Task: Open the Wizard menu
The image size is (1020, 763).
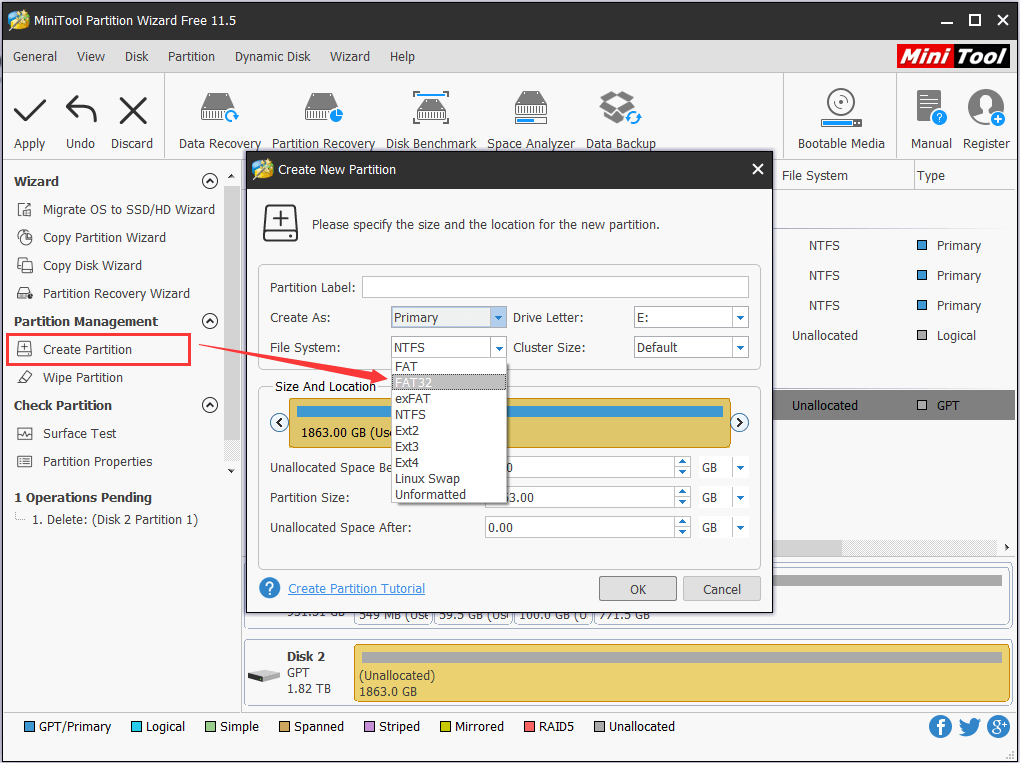Action: coord(349,57)
